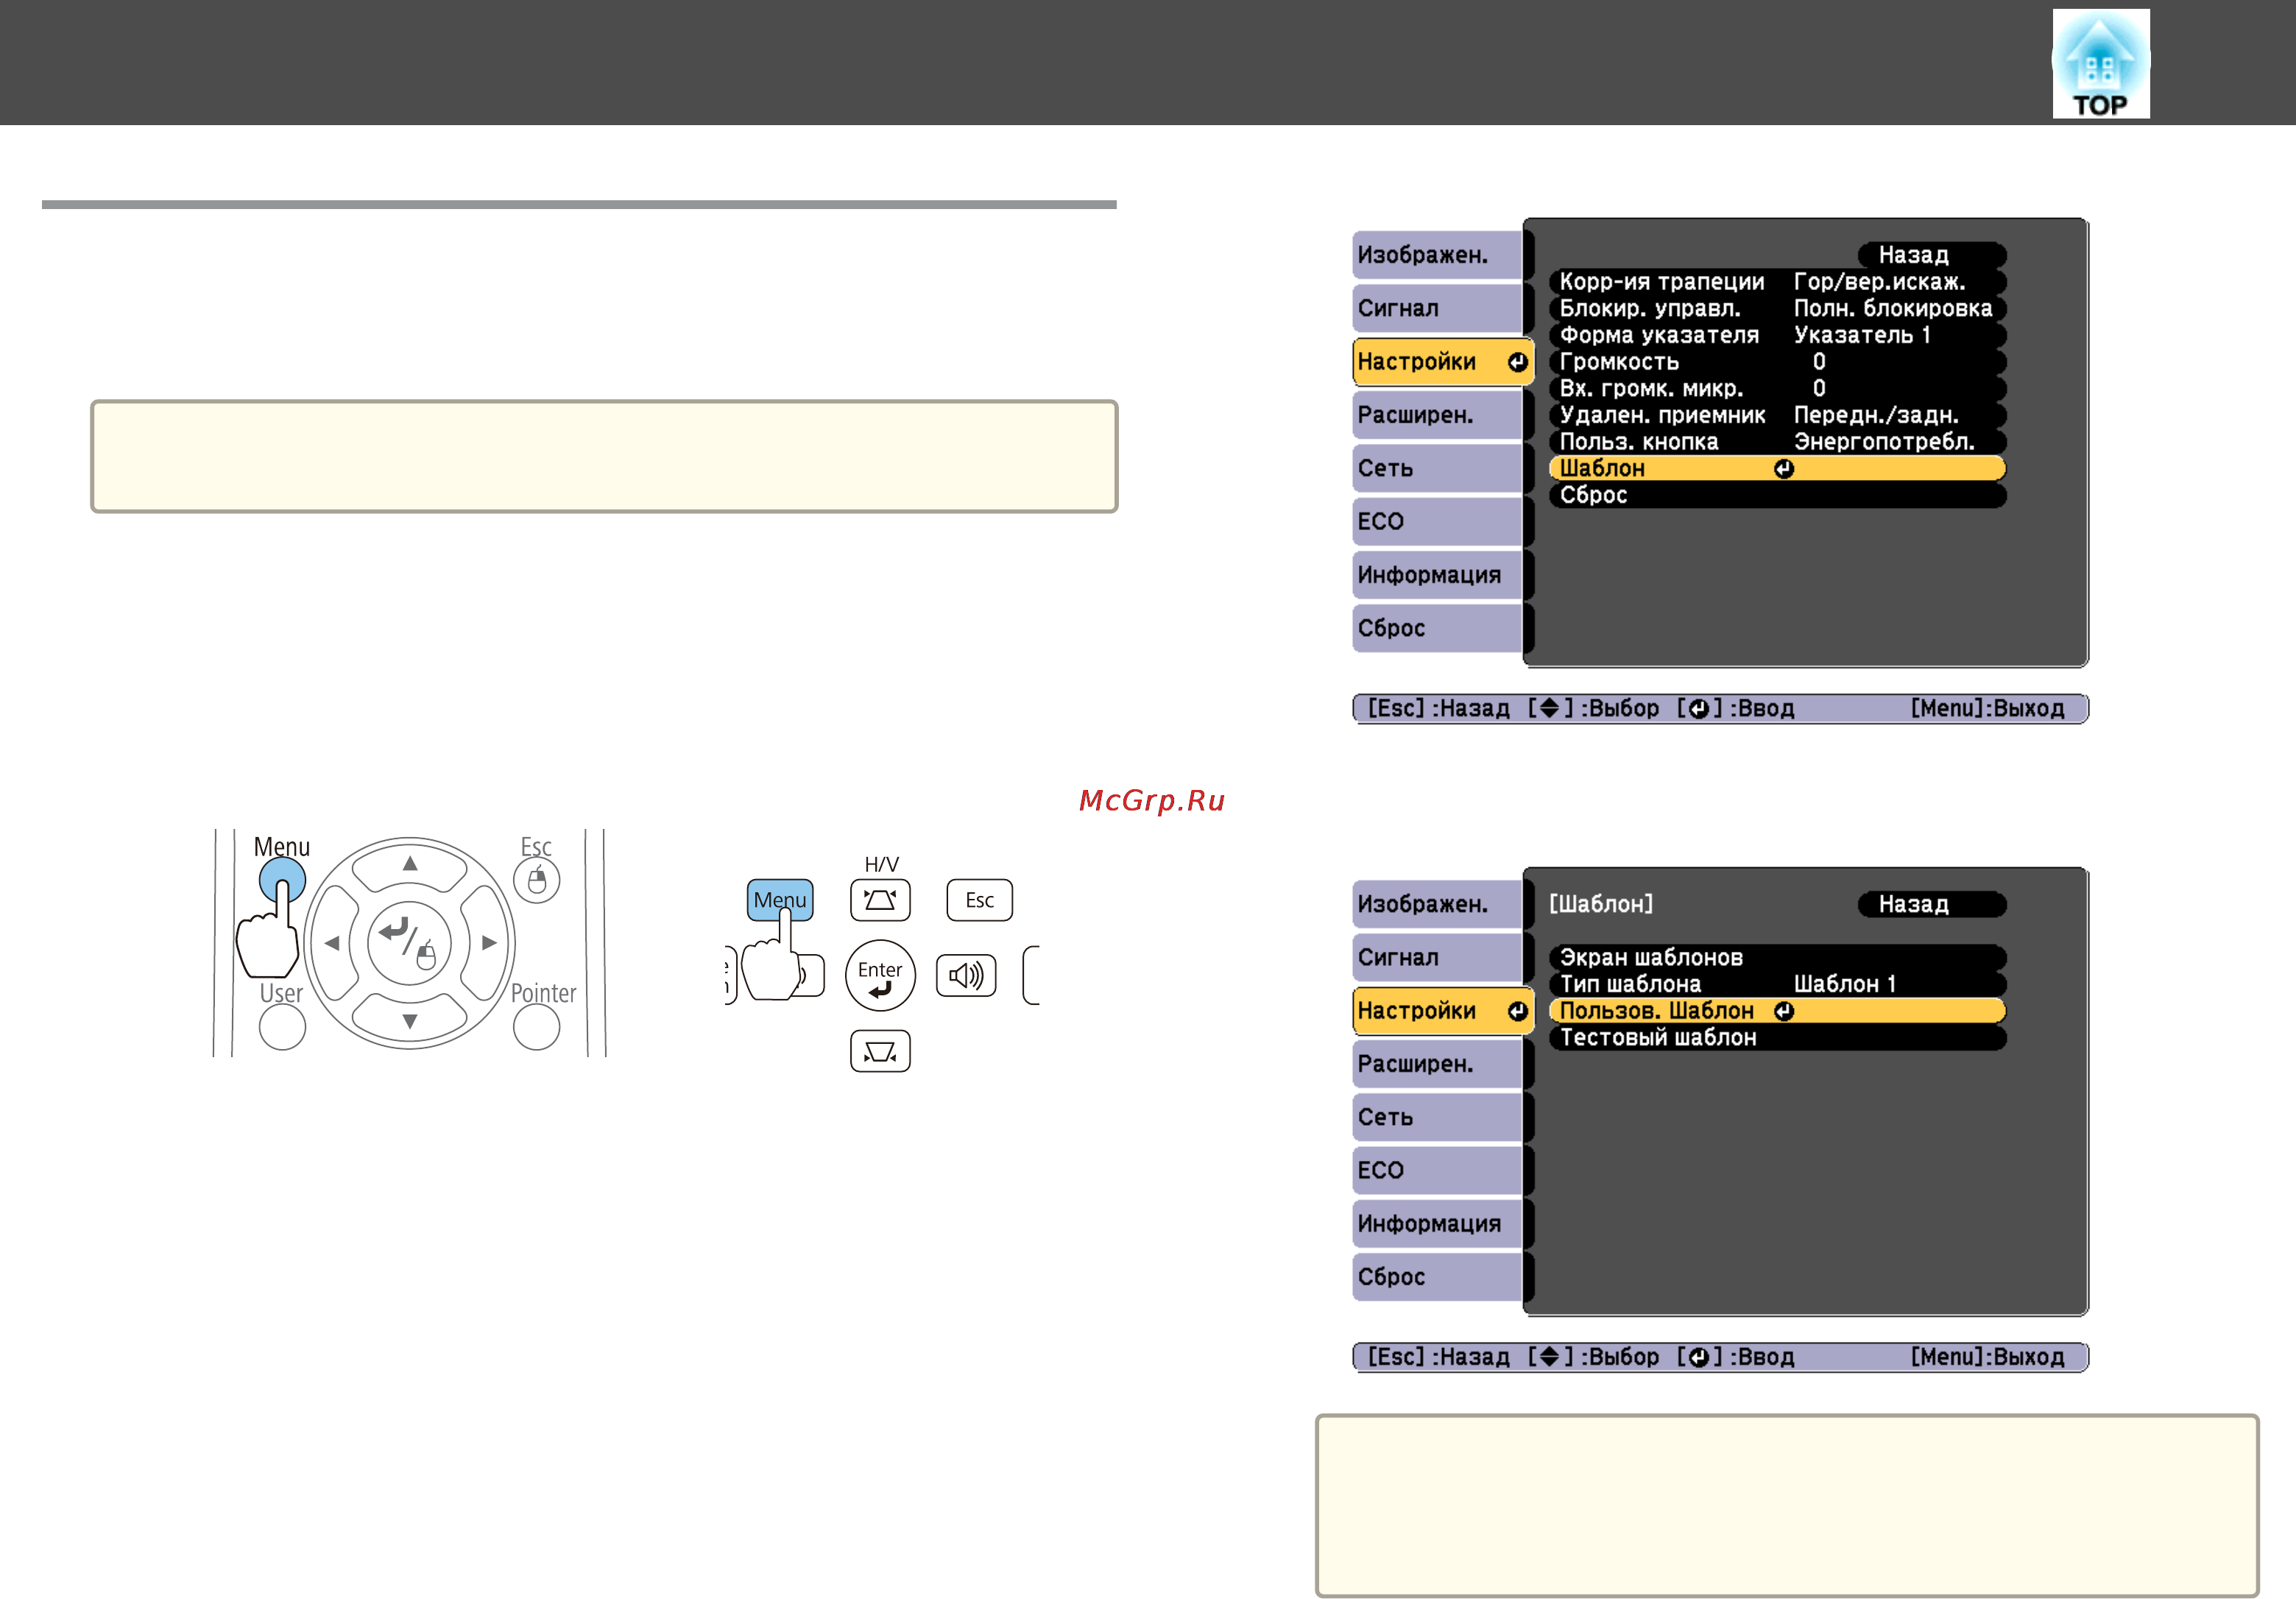
Task: Select Пользов. Шаблон in the lower menu
Action: [1777, 1011]
